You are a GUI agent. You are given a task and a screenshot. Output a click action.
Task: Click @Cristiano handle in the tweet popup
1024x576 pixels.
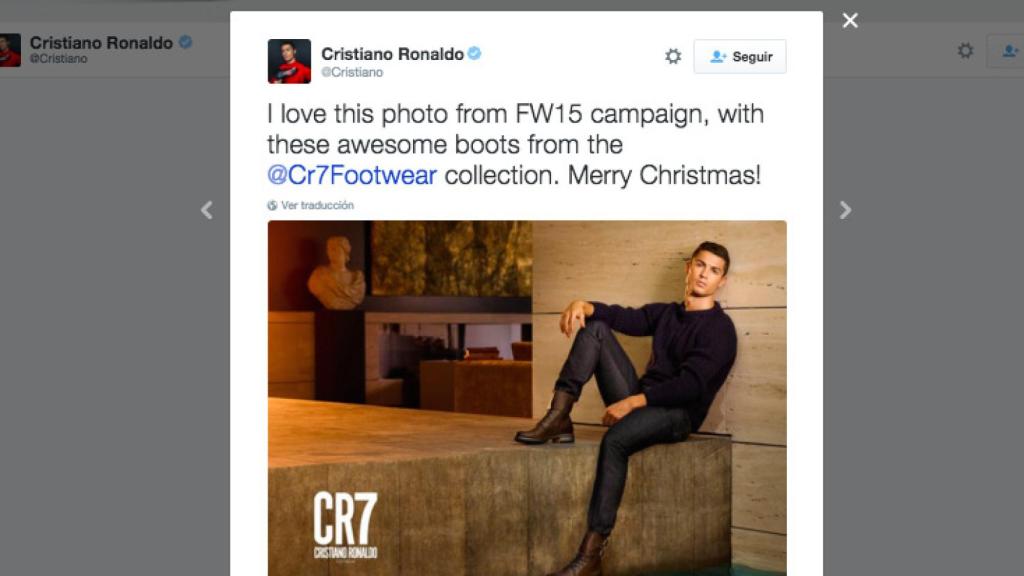pyautogui.click(x=352, y=73)
